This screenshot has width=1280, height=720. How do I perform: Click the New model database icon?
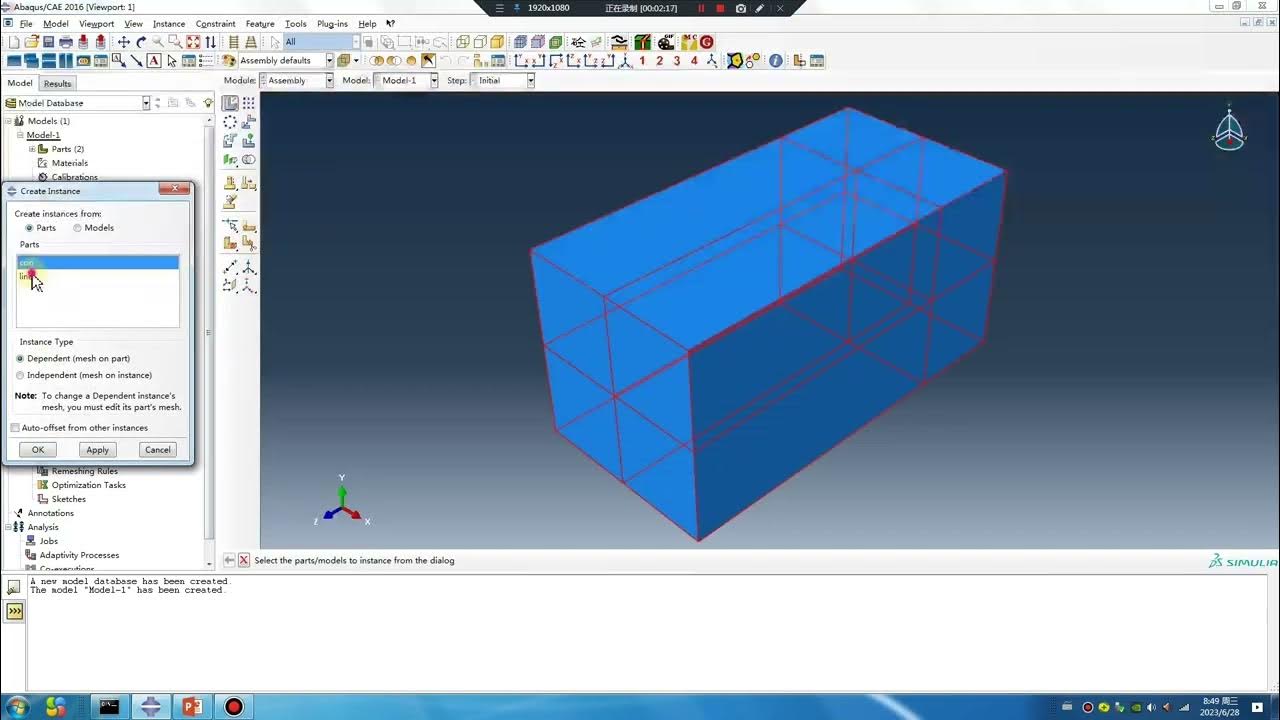[14, 42]
